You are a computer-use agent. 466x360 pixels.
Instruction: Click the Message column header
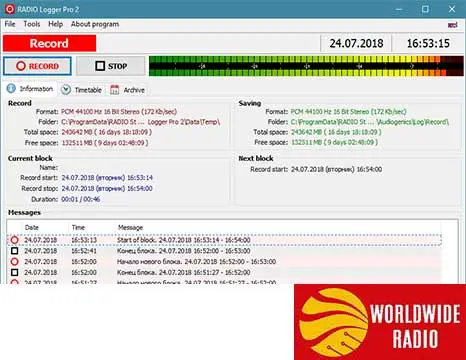[130, 227]
